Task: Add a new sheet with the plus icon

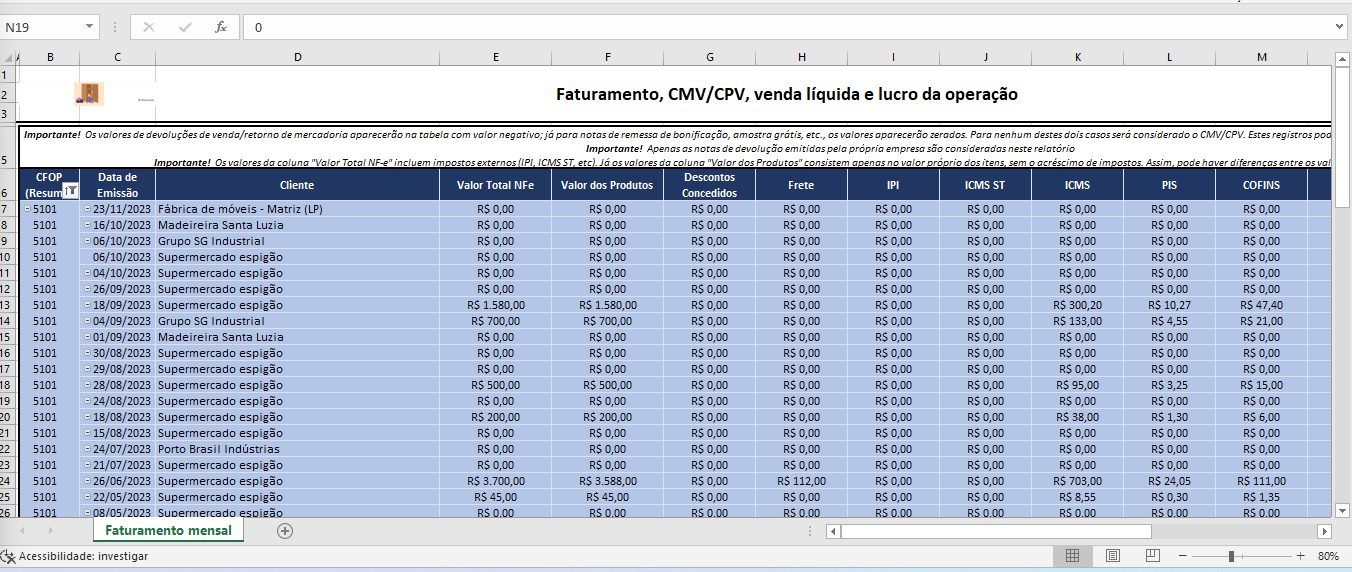Action: click(285, 531)
